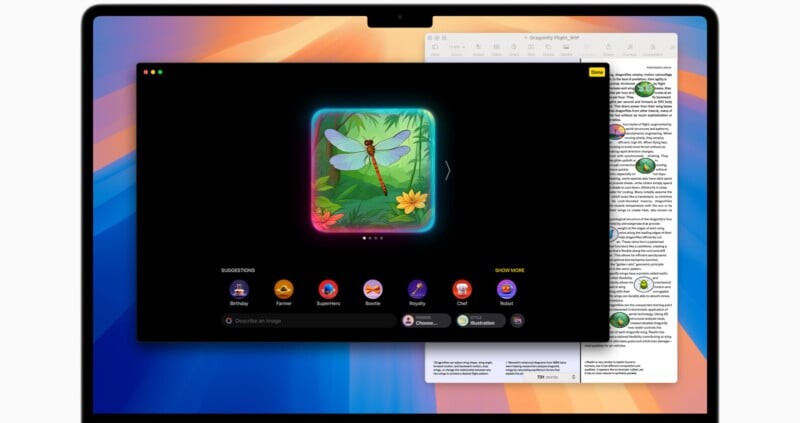Open photo picker icon beside Style
This screenshot has height=423, width=800.
tap(518, 321)
